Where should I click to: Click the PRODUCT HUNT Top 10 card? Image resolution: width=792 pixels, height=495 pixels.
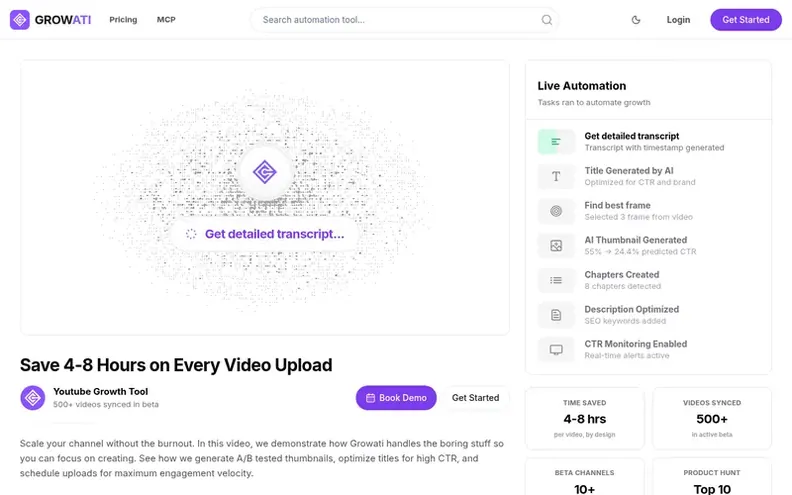712,477
